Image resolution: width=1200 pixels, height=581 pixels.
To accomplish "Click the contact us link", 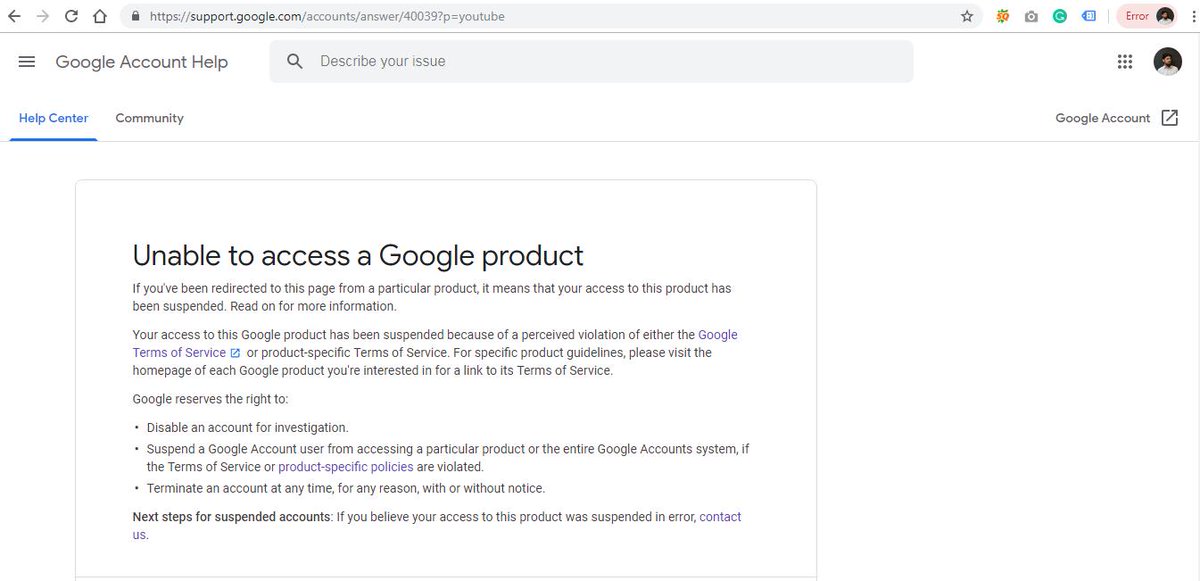I will (x=720, y=517).
